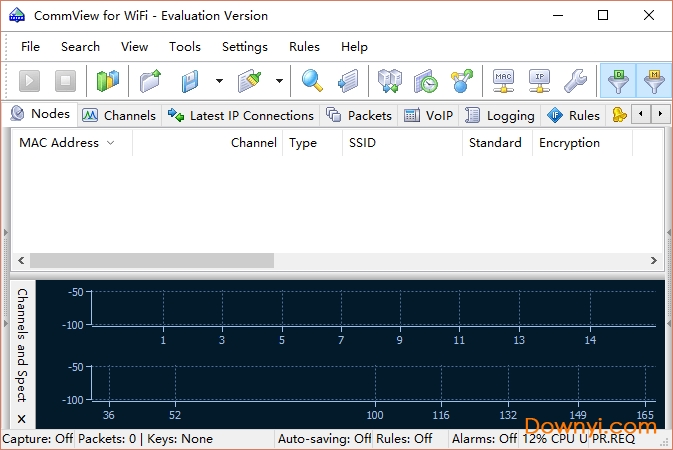Sort by SSID column header

tap(403, 143)
